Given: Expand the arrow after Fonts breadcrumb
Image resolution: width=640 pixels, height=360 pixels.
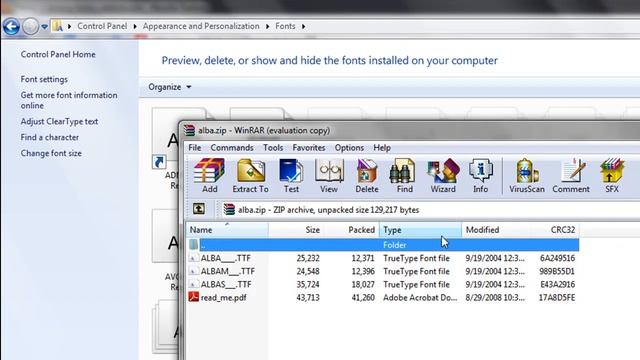Looking at the screenshot, I should [x=303, y=27].
